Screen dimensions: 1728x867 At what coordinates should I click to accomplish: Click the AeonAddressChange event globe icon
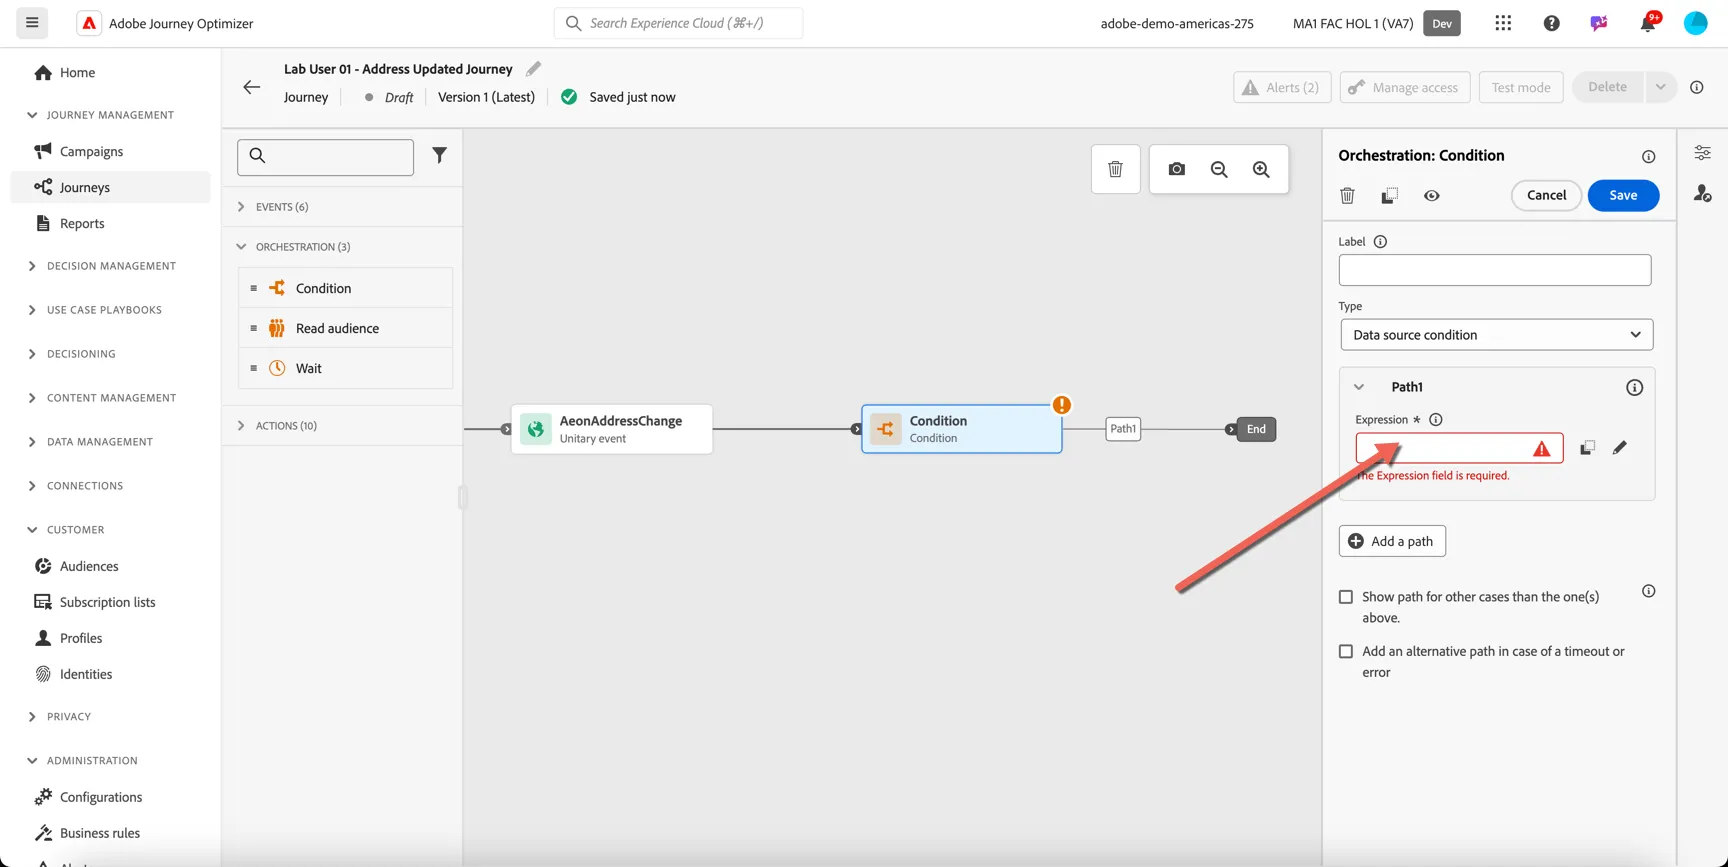coord(536,429)
